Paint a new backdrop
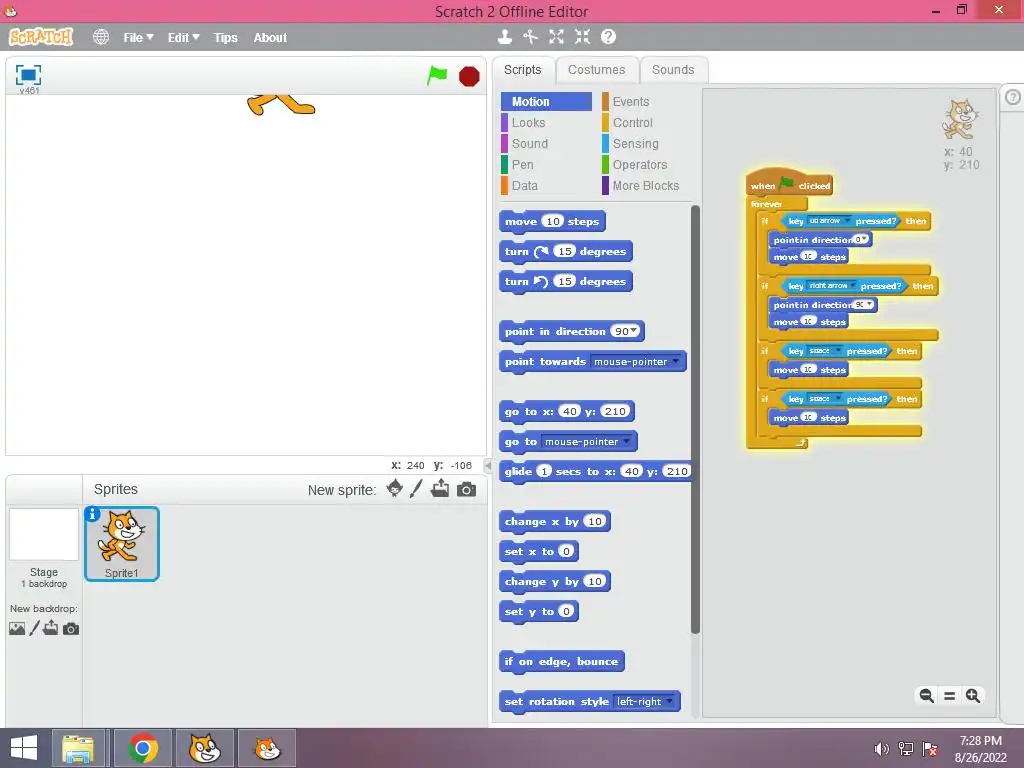1024x768 pixels. [x=35, y=628]
